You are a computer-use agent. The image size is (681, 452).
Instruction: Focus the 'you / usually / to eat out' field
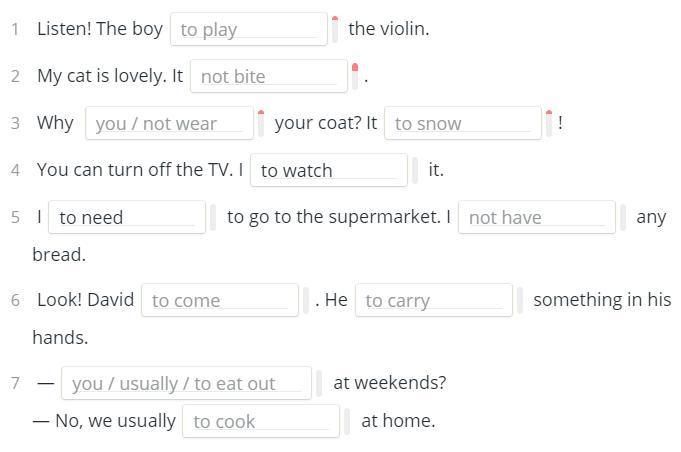[x=186, y=383]
